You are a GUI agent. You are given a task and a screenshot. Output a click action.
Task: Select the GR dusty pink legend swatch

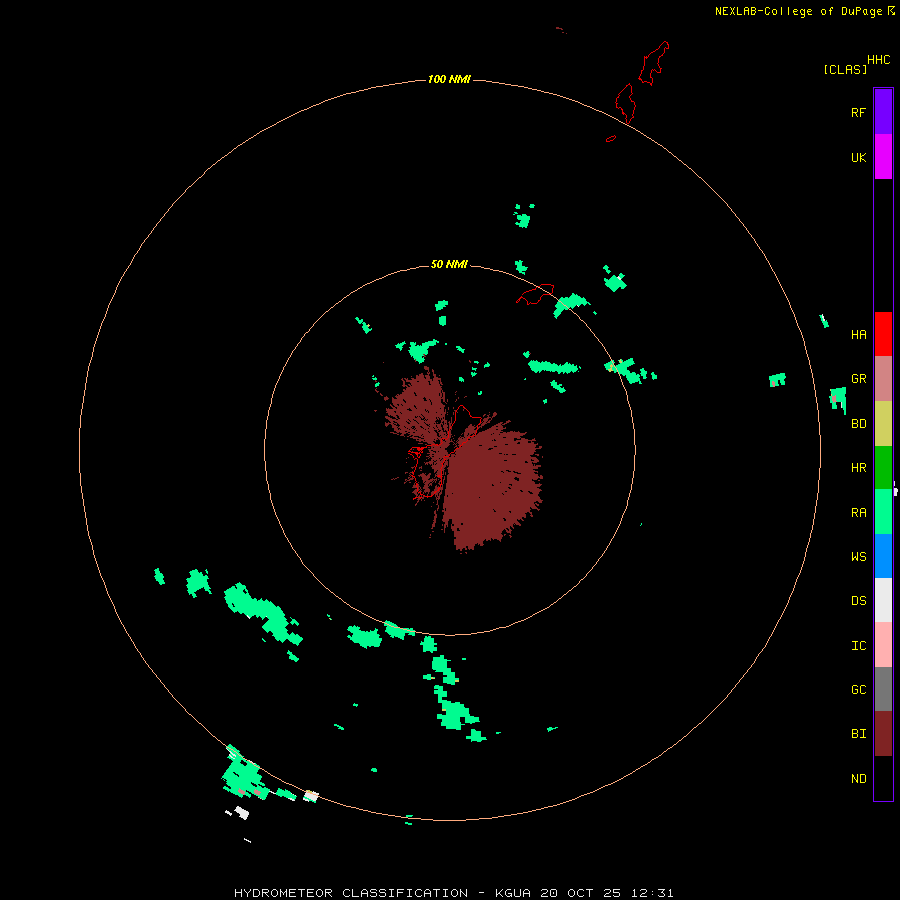pos(883,379)
